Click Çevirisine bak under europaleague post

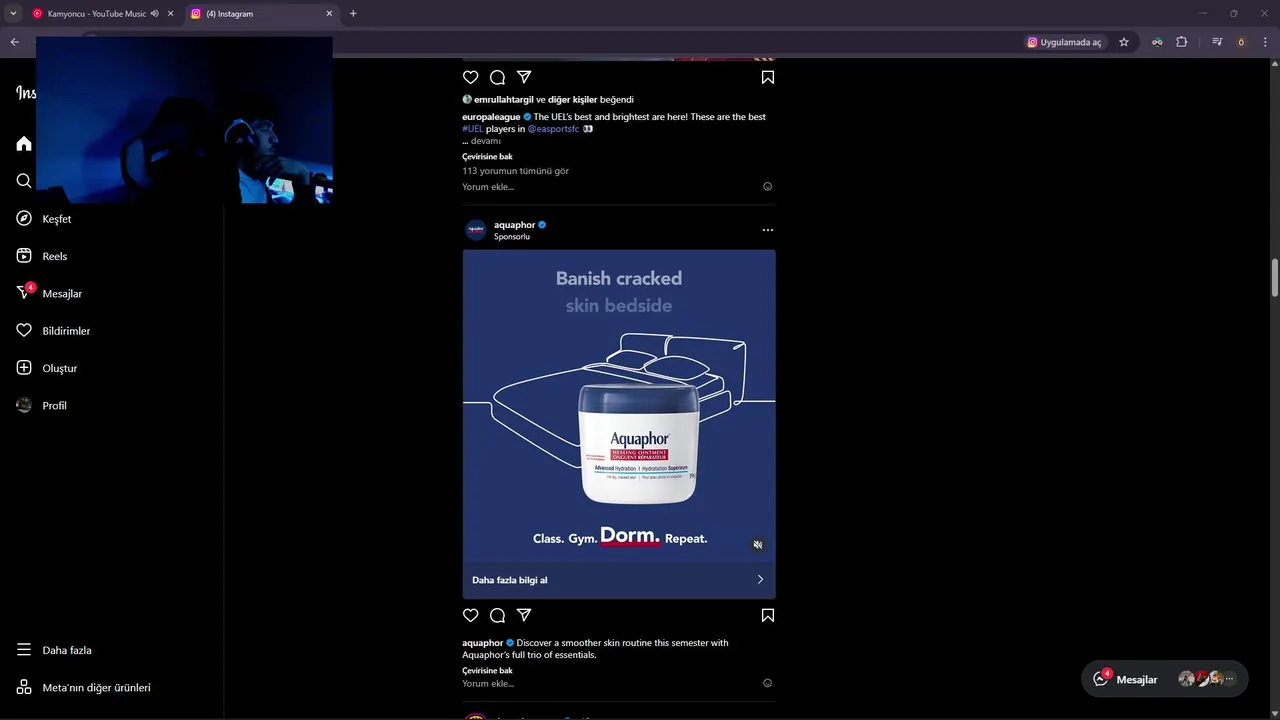pyautogui.click(x=487, y=157)
